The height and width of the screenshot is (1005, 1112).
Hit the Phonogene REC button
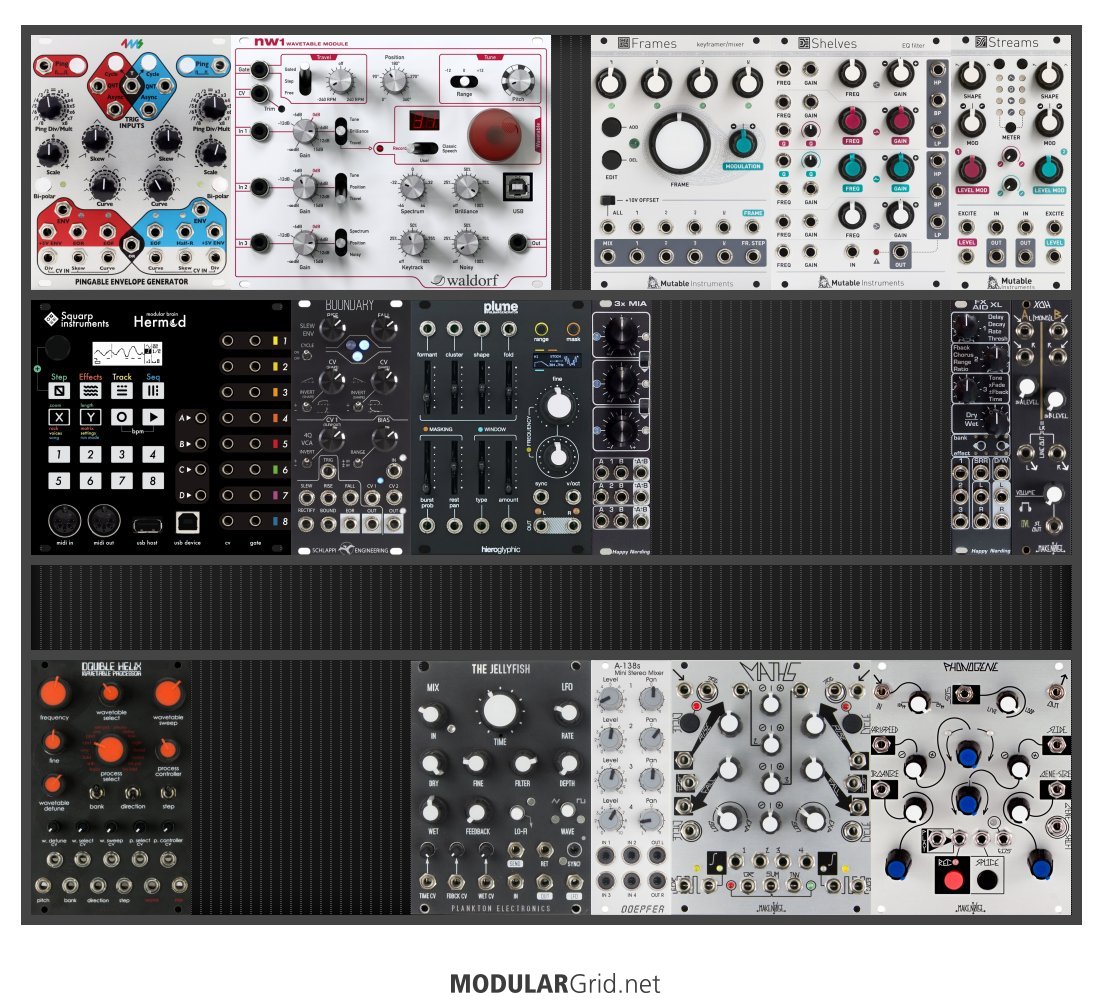pyautogui.click(x=952, y=880)
